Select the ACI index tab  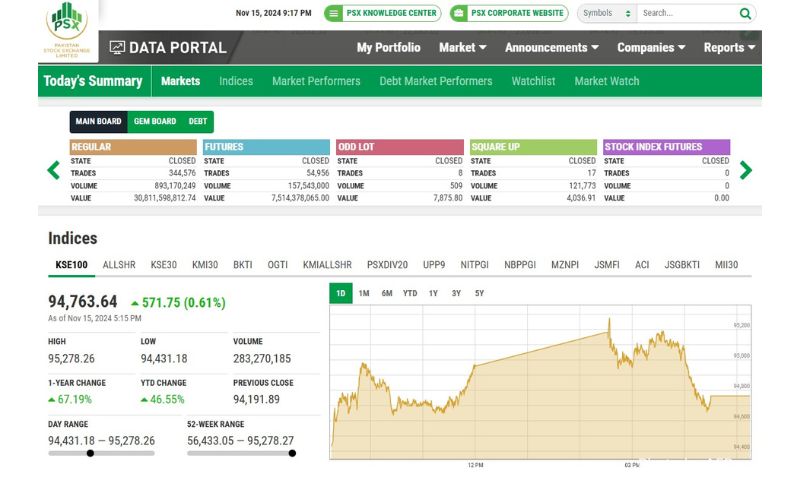642,265
